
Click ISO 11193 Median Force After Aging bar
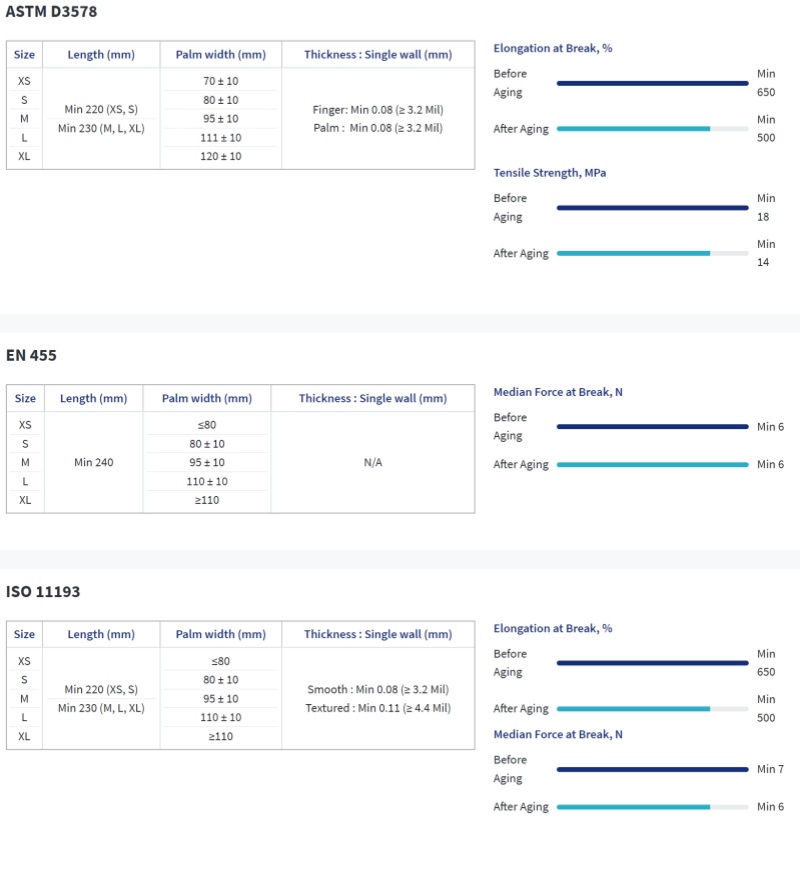[652, 807]
